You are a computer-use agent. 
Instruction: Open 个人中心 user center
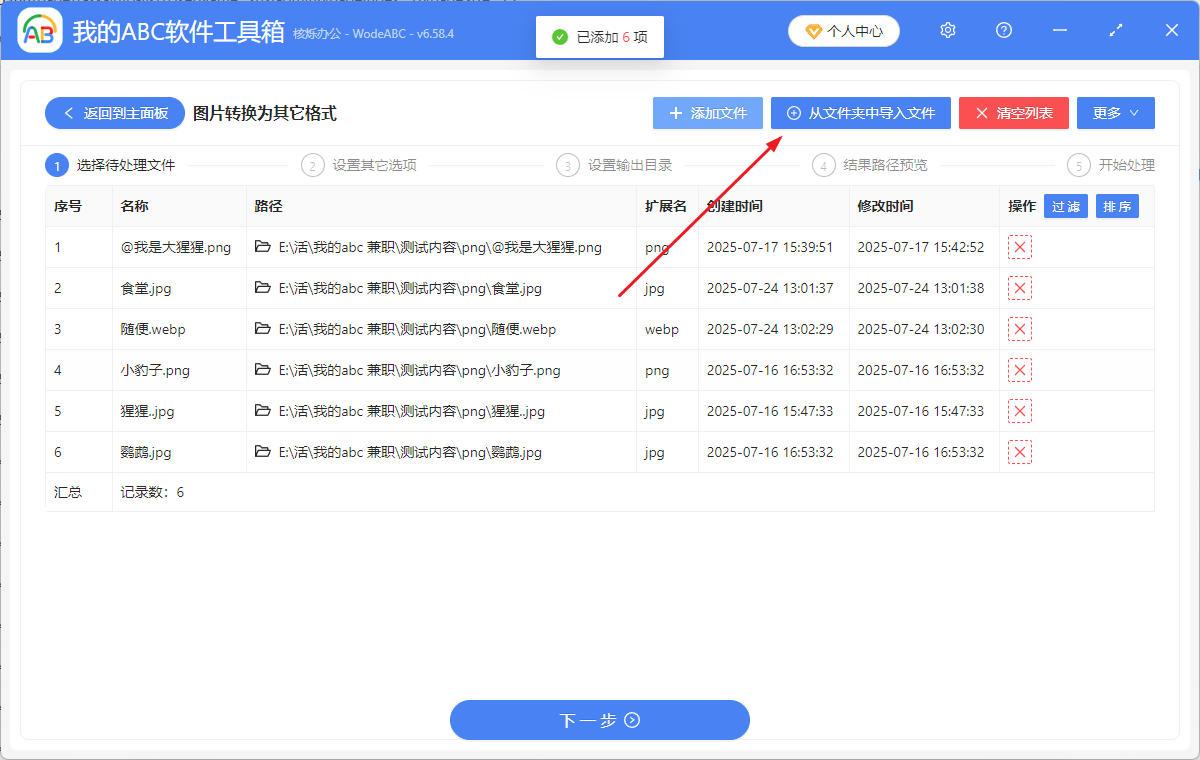click(843, 31)
